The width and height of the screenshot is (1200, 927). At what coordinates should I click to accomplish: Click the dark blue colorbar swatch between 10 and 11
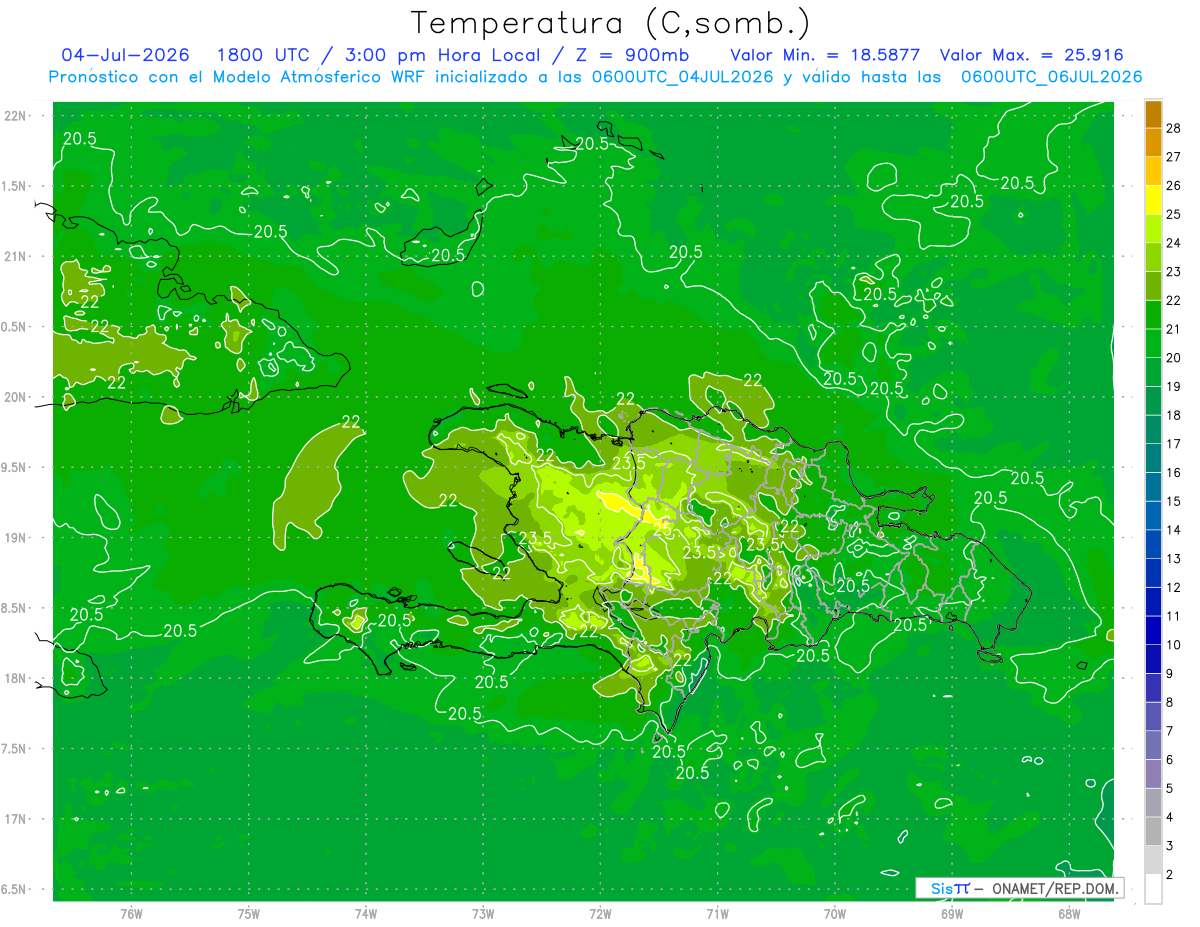tap(1153, 630)
